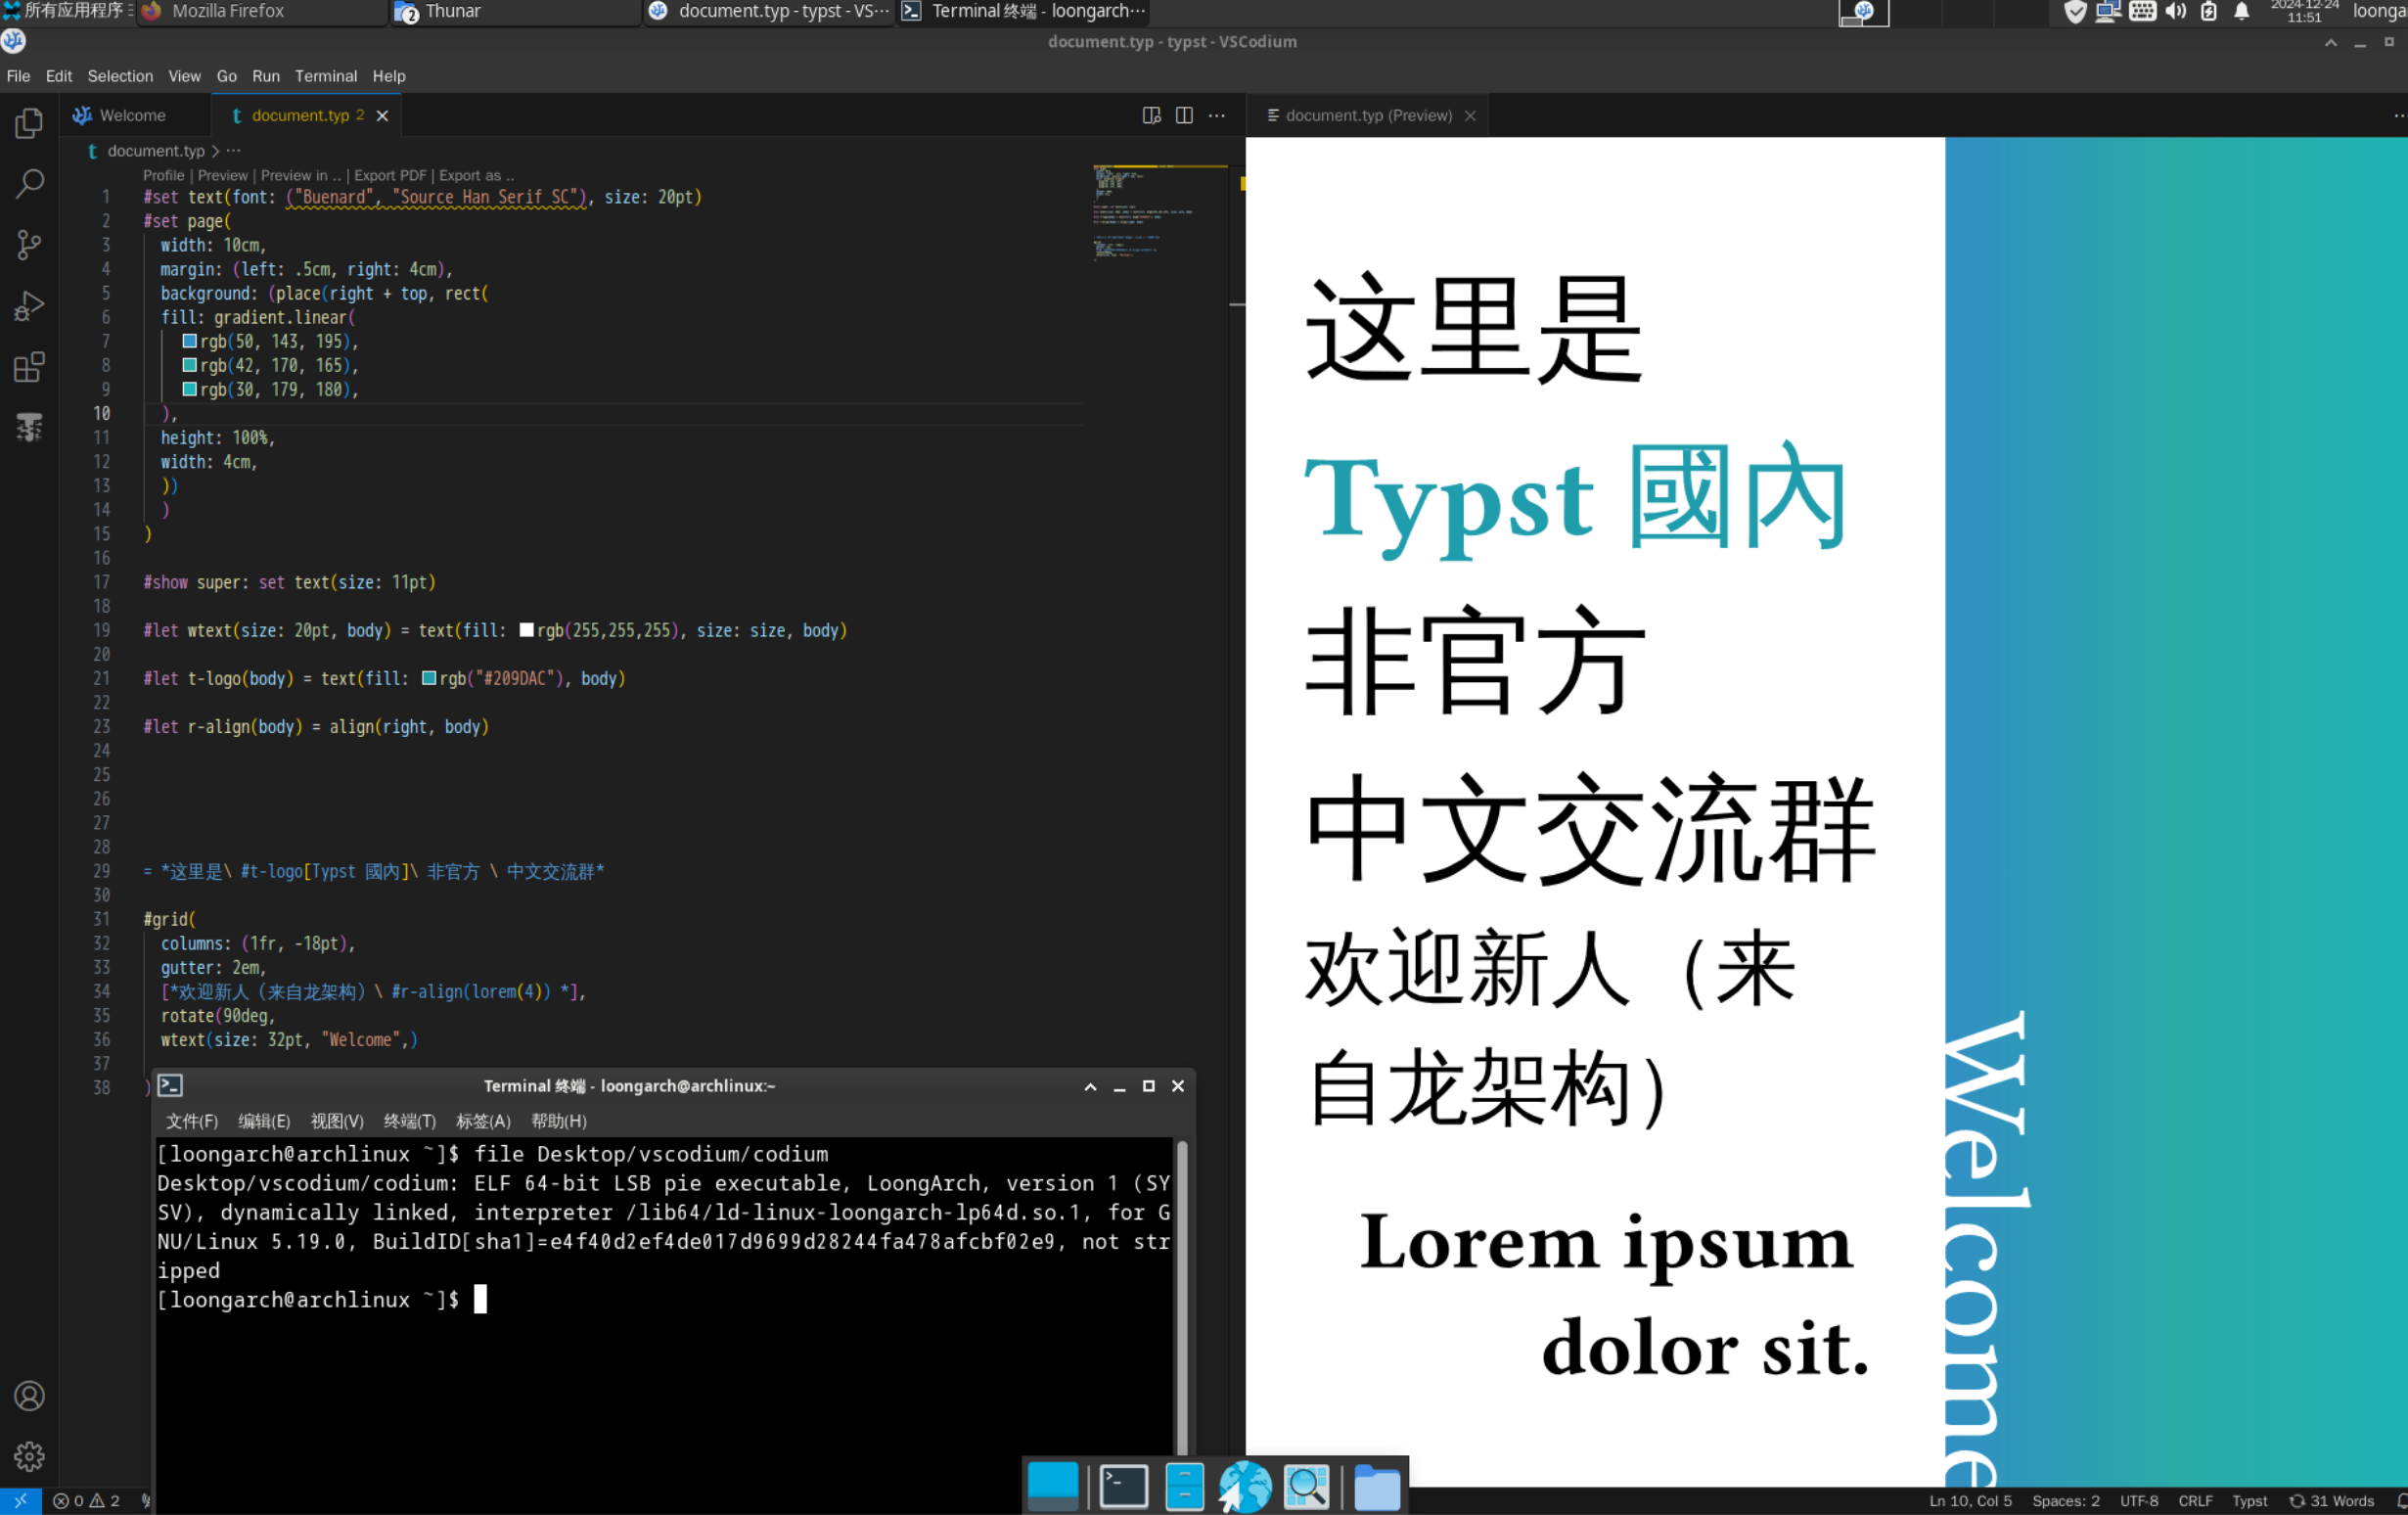The width and height of the screenshot is (2408, 1515).
Task: Open the 所有应用程序 applications menu
Action: point(67,11)
